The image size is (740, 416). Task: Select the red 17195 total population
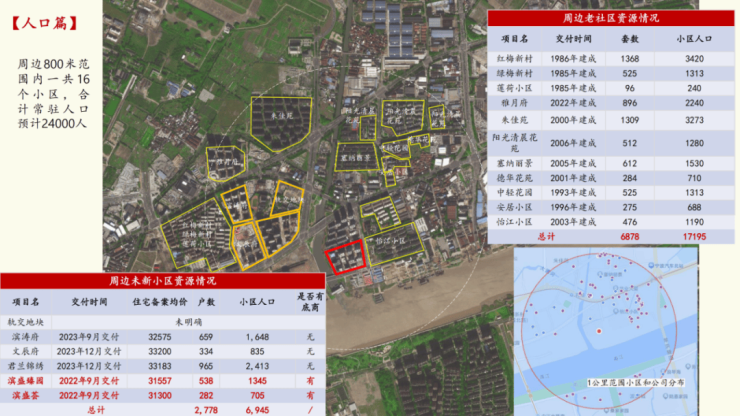694,237
